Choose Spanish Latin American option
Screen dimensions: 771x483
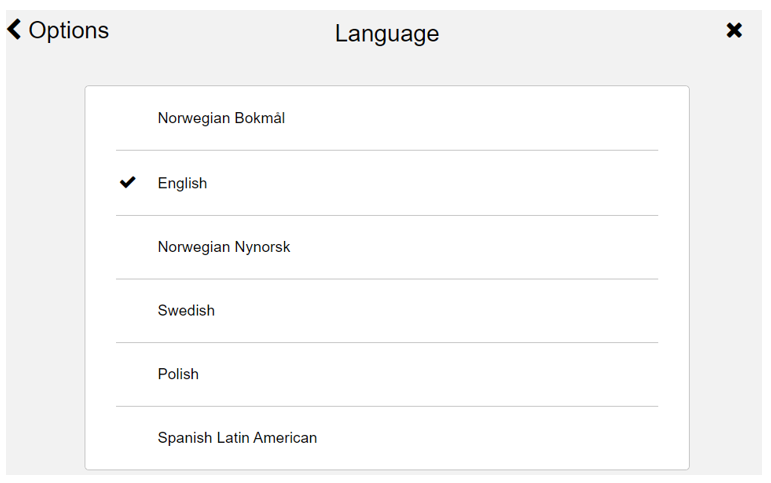tap(387, 438)
